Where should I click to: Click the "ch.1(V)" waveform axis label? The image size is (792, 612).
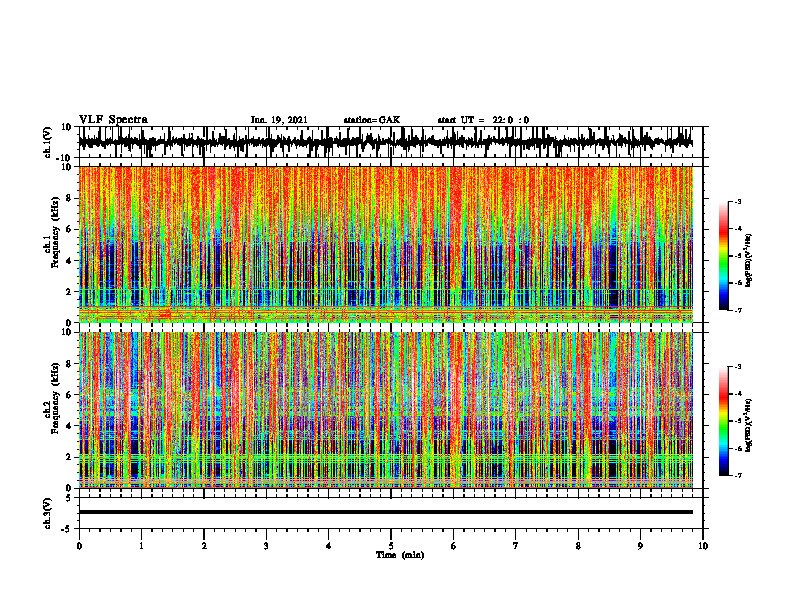[48, 142]
